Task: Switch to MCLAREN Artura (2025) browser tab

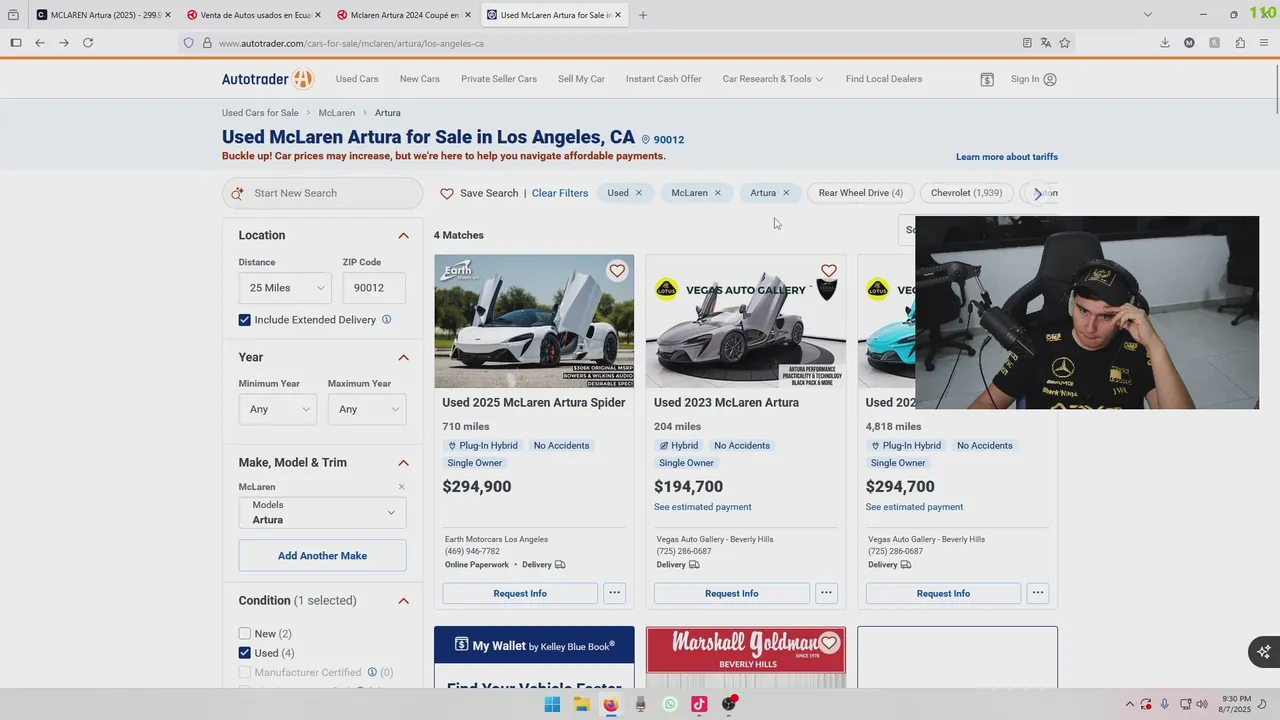Action: point(103,15)
